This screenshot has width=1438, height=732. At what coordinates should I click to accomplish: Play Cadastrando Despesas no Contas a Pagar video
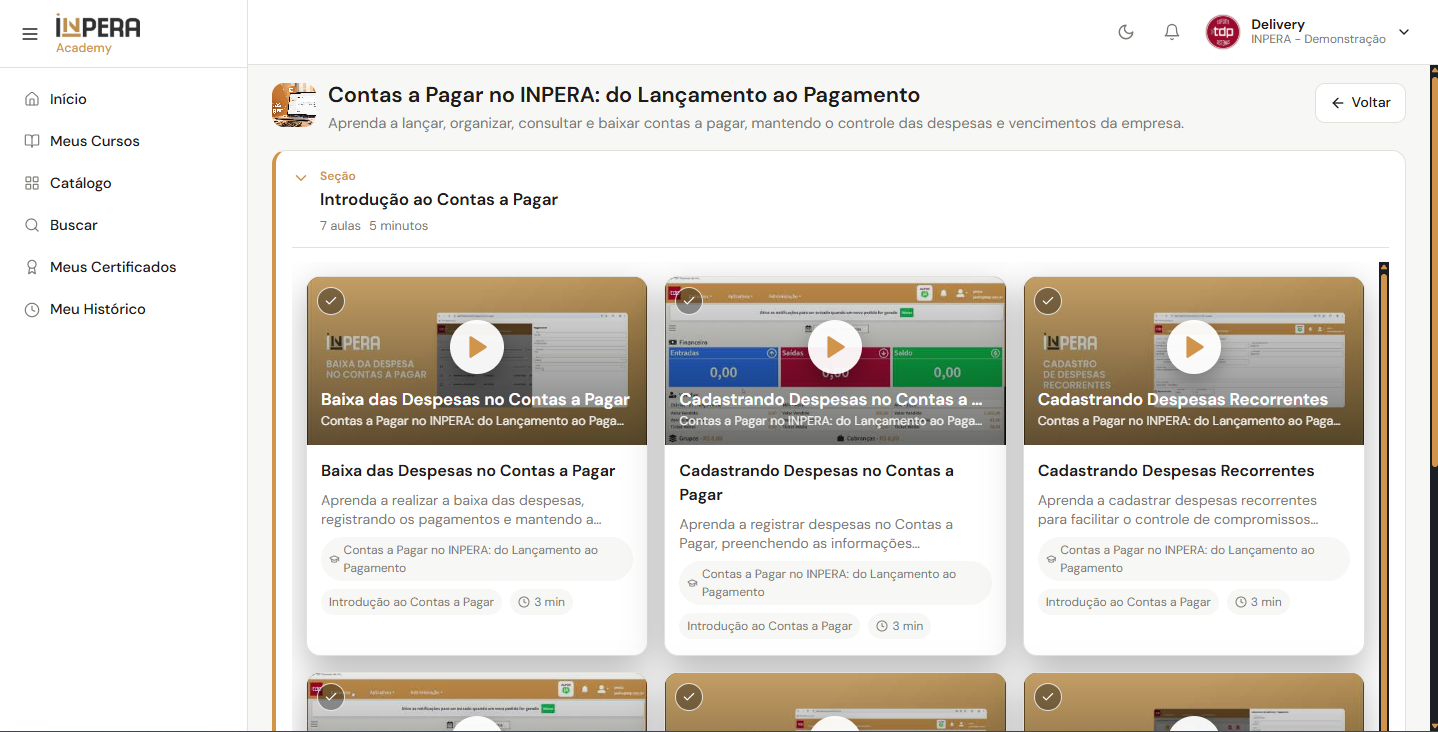[x=835, y=347]
